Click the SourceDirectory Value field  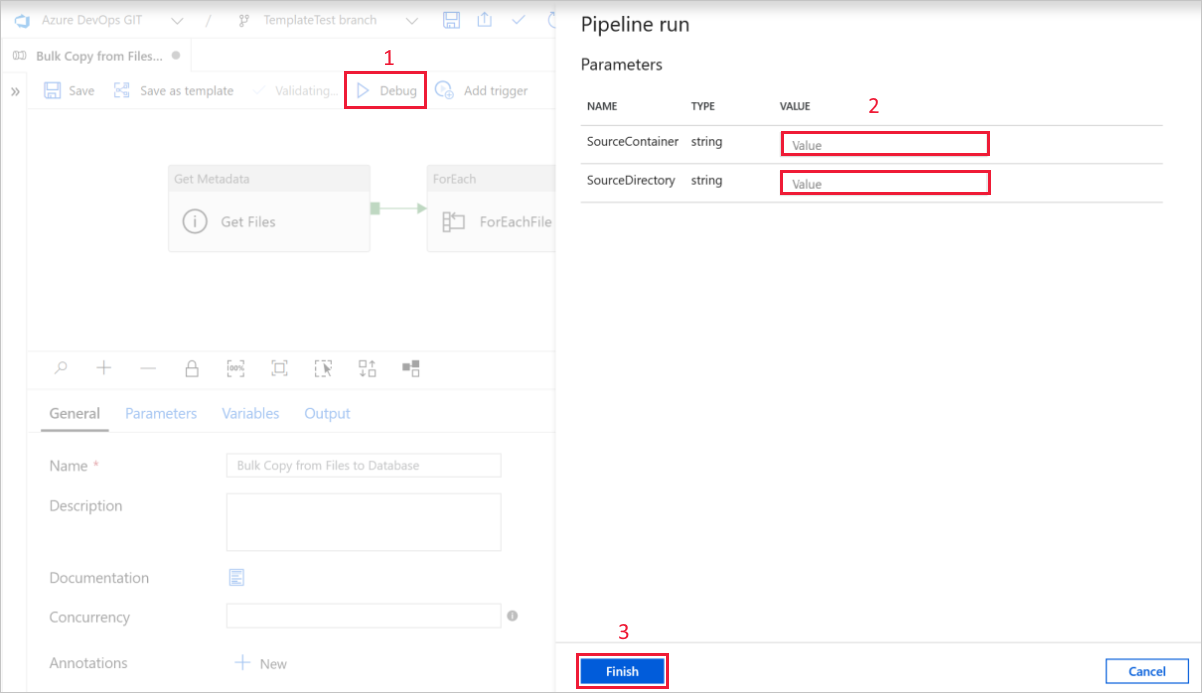(x=885, y=183)
